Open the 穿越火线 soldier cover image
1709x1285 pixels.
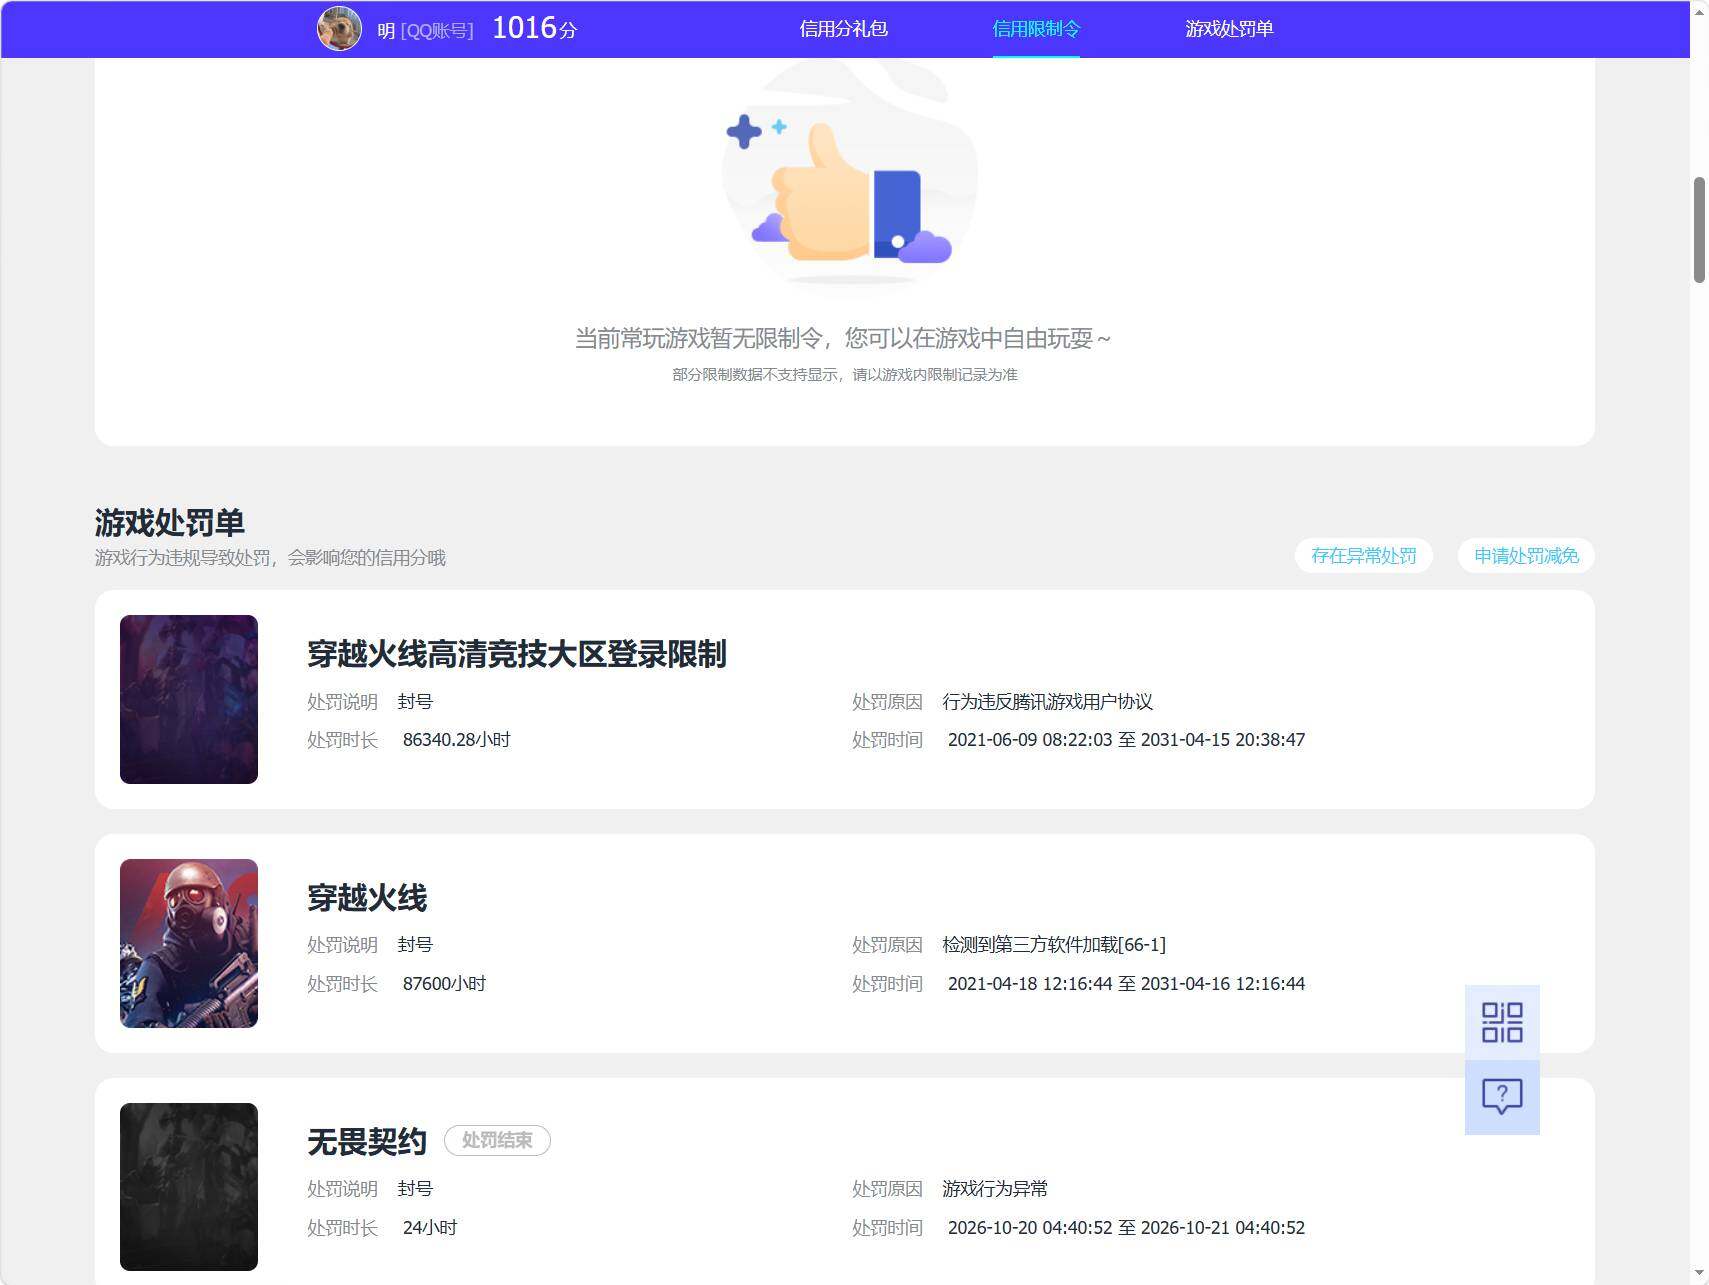(189, 943)
